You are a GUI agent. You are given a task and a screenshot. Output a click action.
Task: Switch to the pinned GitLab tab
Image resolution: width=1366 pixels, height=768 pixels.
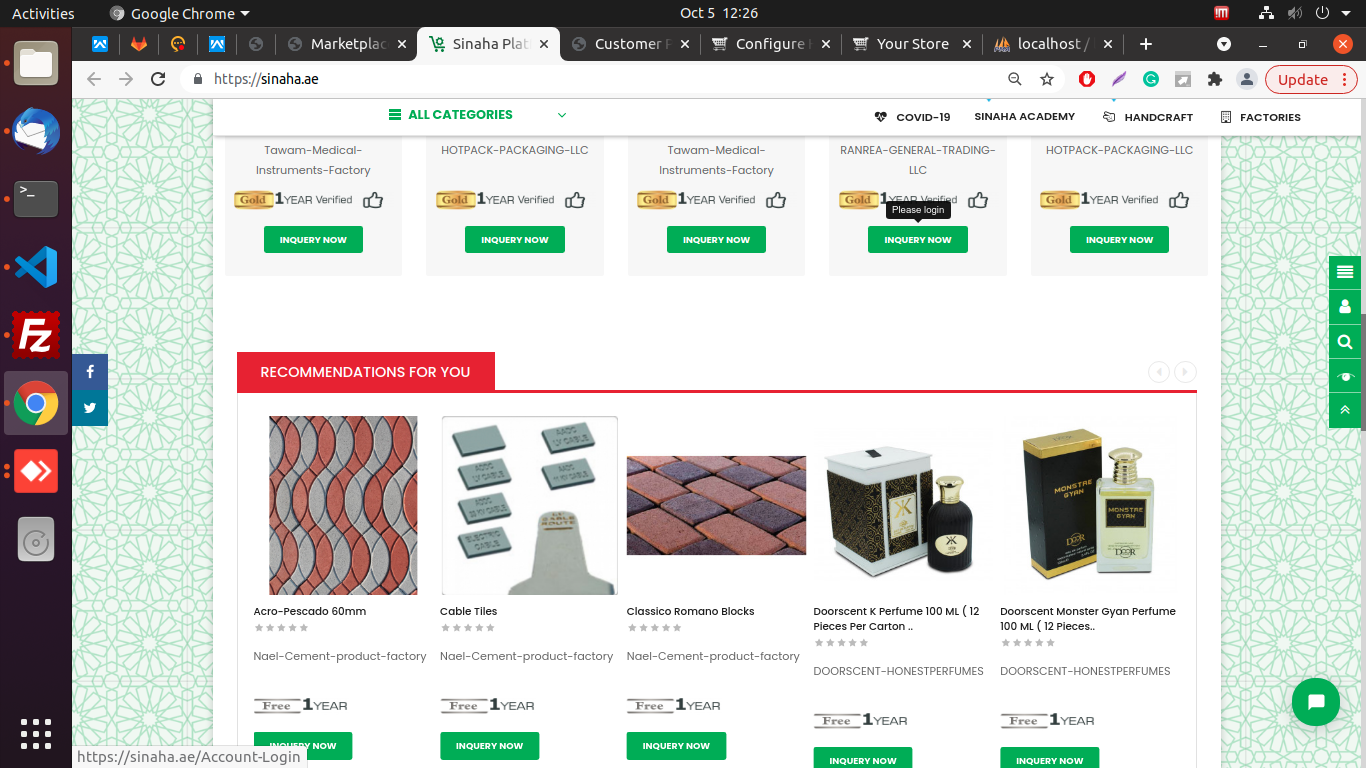click(x=139, y=44)
